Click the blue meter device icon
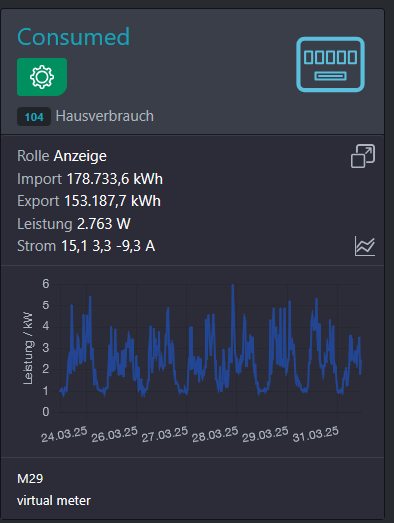 330,64
